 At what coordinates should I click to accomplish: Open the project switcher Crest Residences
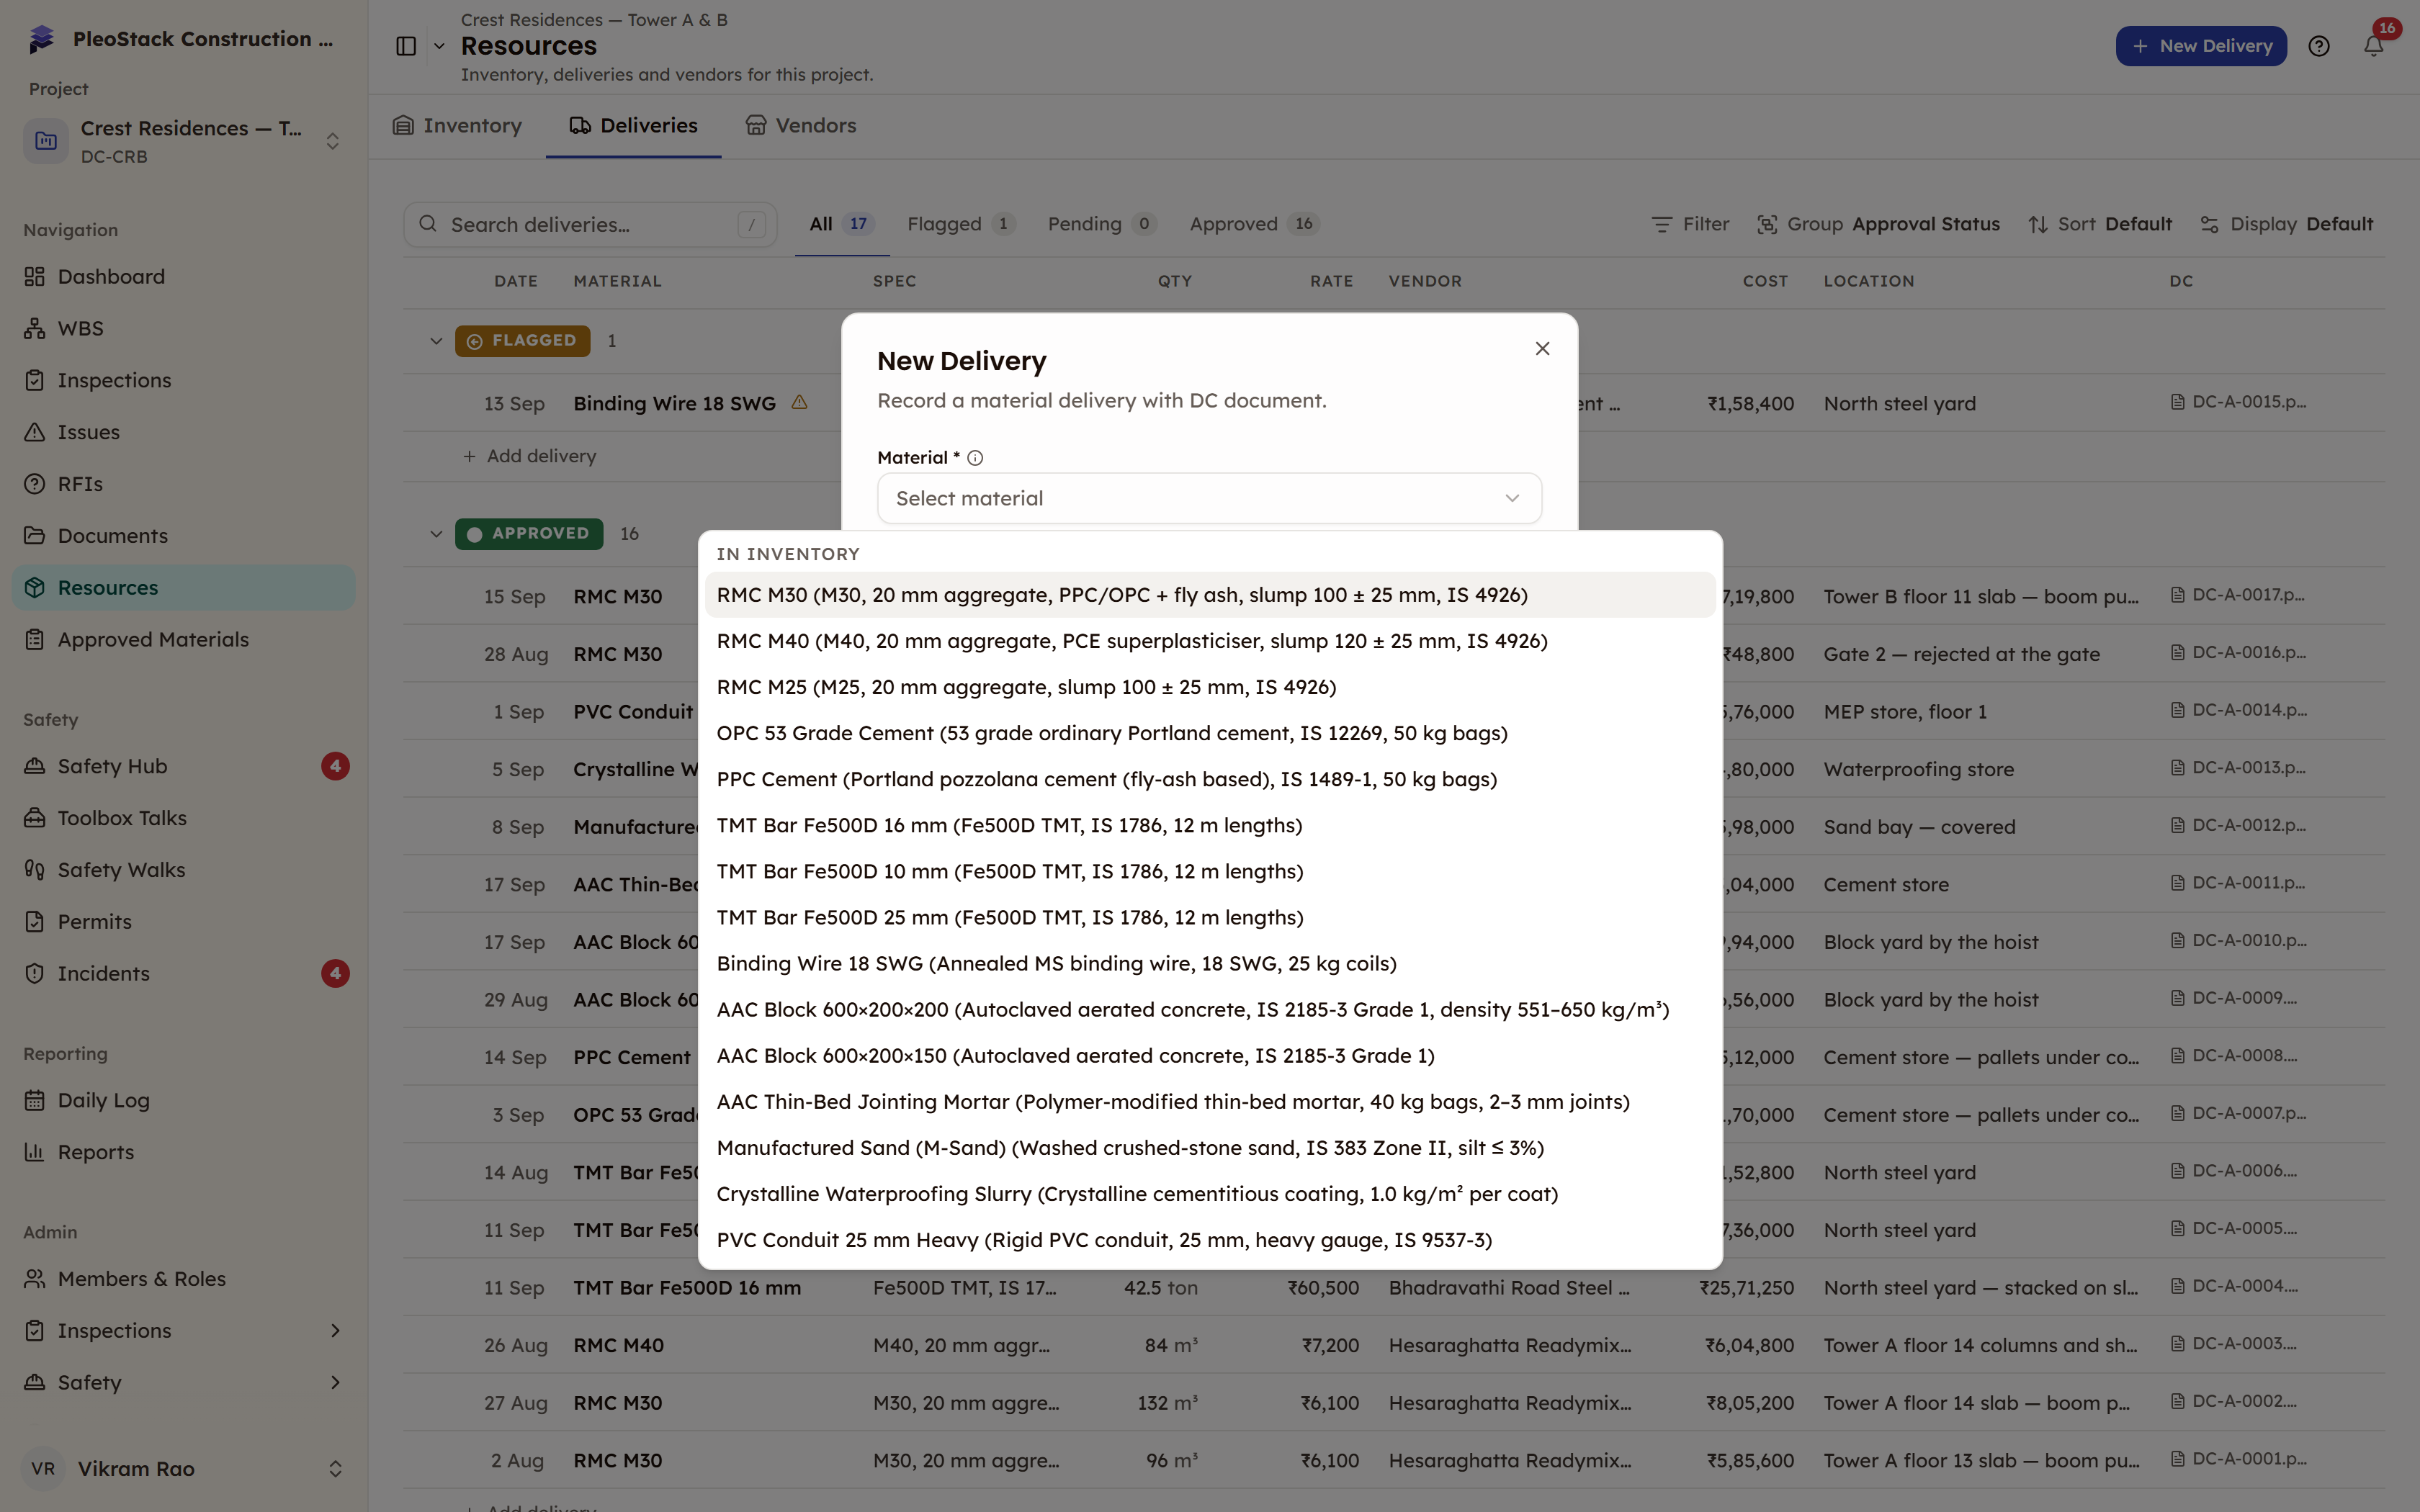point(184,141)
